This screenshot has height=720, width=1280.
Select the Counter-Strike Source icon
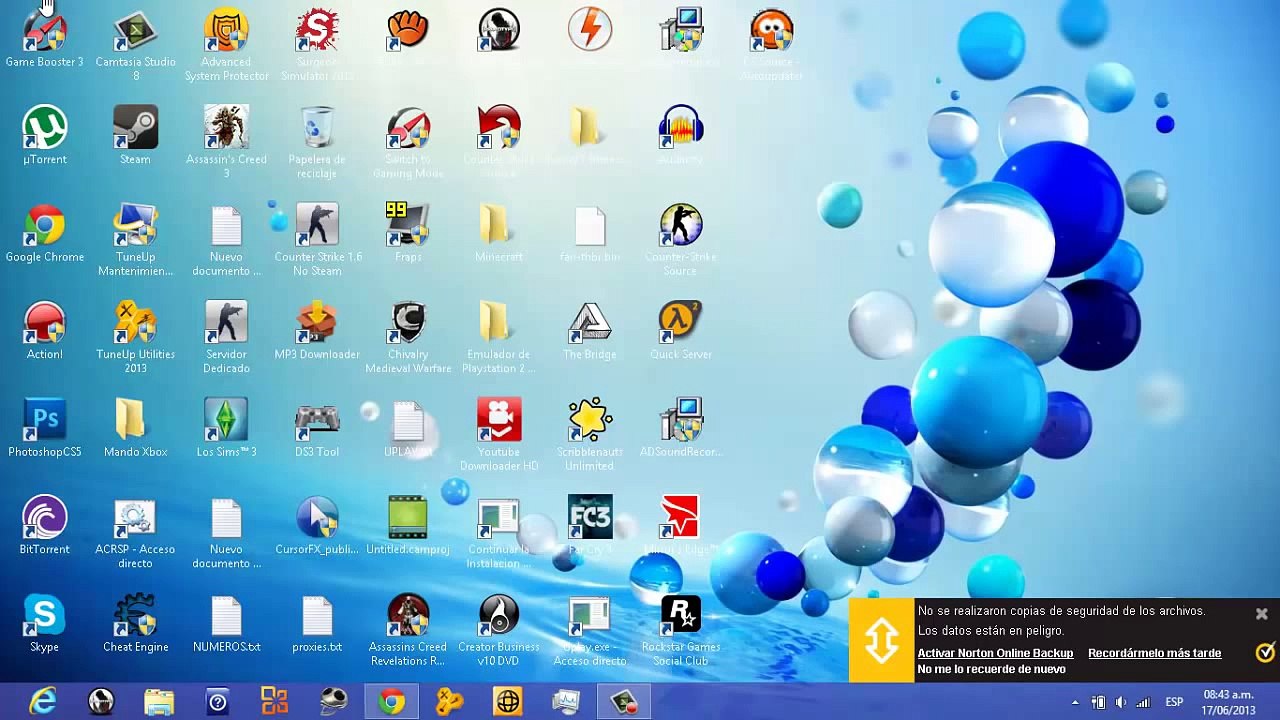[681, 240]
